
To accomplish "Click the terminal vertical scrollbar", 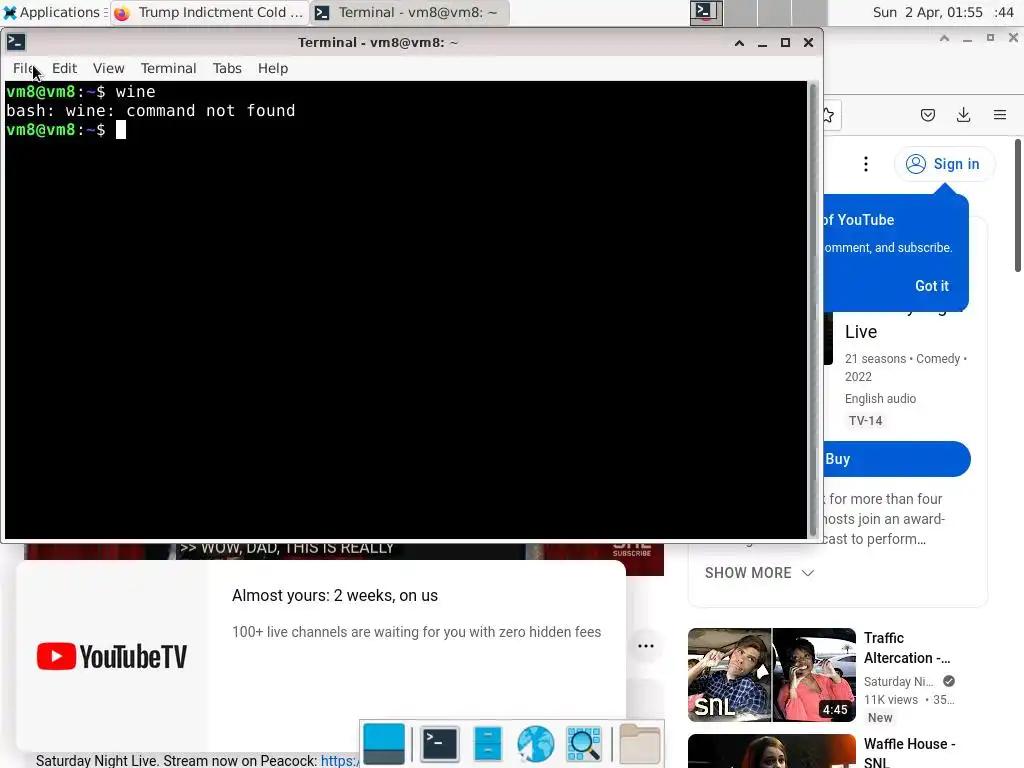I will (x=813, y=310).
